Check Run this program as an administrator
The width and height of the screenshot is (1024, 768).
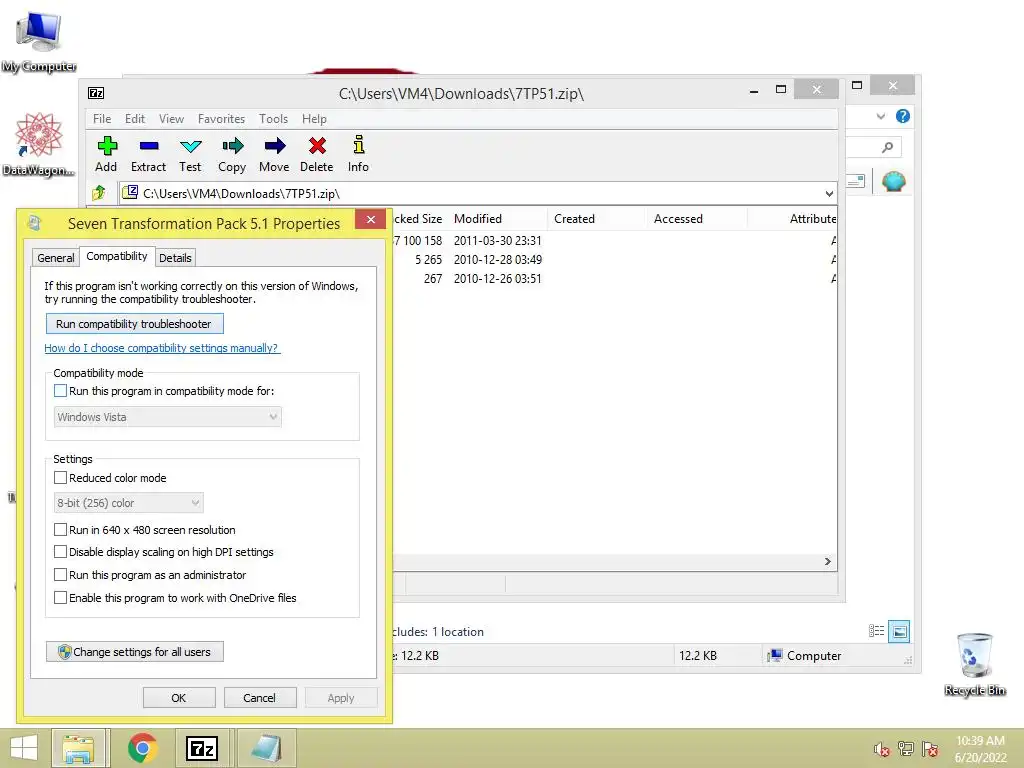coord(60,575)
